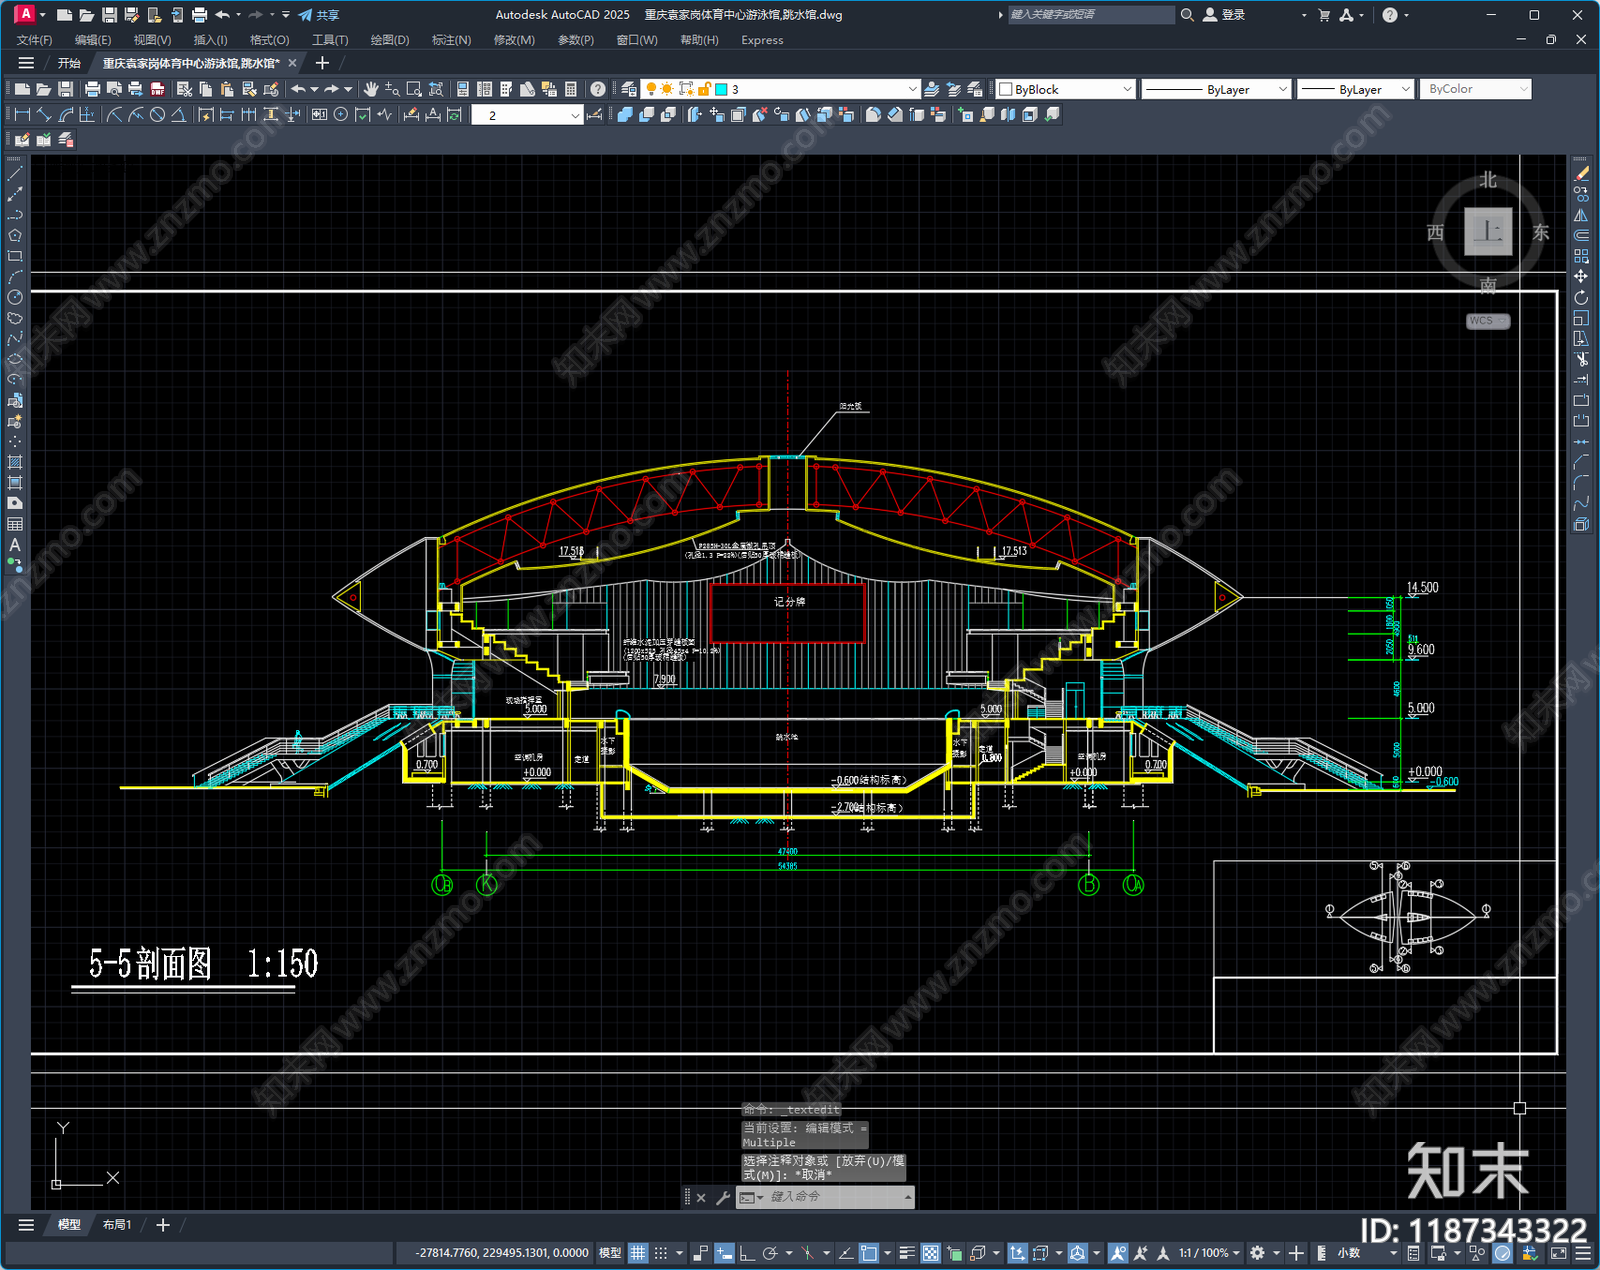The height and width of the screenshot is (1270, 1600).
Task: Select the Erase modify tool
Action: tap(1581, 173)
